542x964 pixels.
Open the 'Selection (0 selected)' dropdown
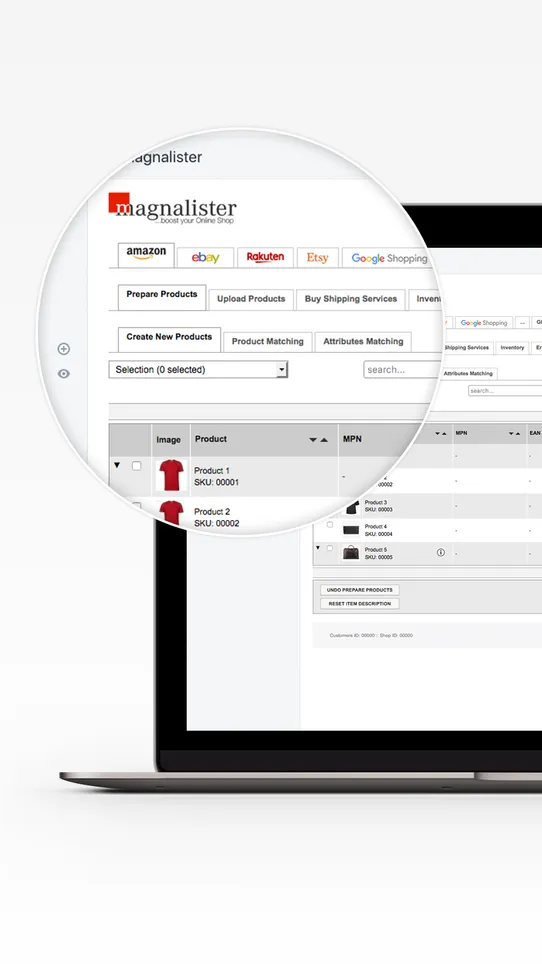[198, 369]
